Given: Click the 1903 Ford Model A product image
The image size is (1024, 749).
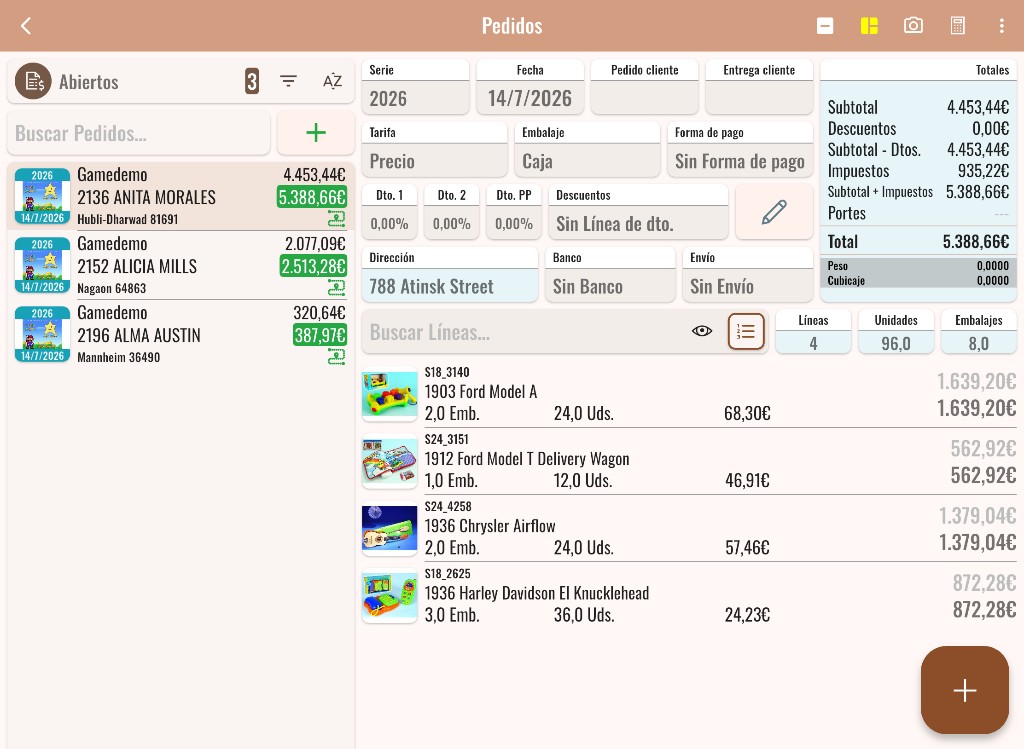Looking at the screenshot, I should (390, 394).
